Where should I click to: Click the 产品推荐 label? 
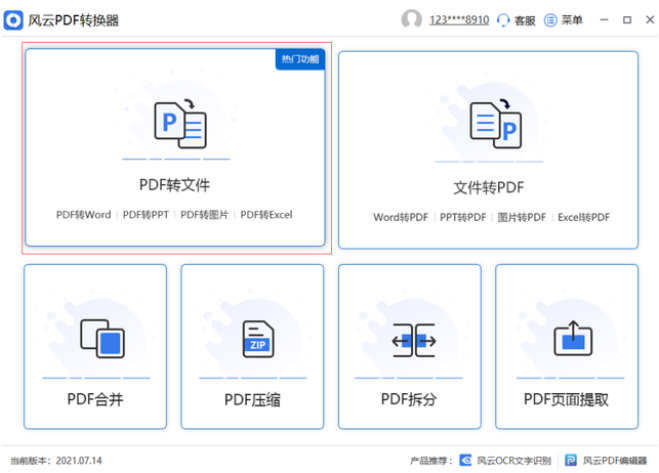tap(431, 461)
